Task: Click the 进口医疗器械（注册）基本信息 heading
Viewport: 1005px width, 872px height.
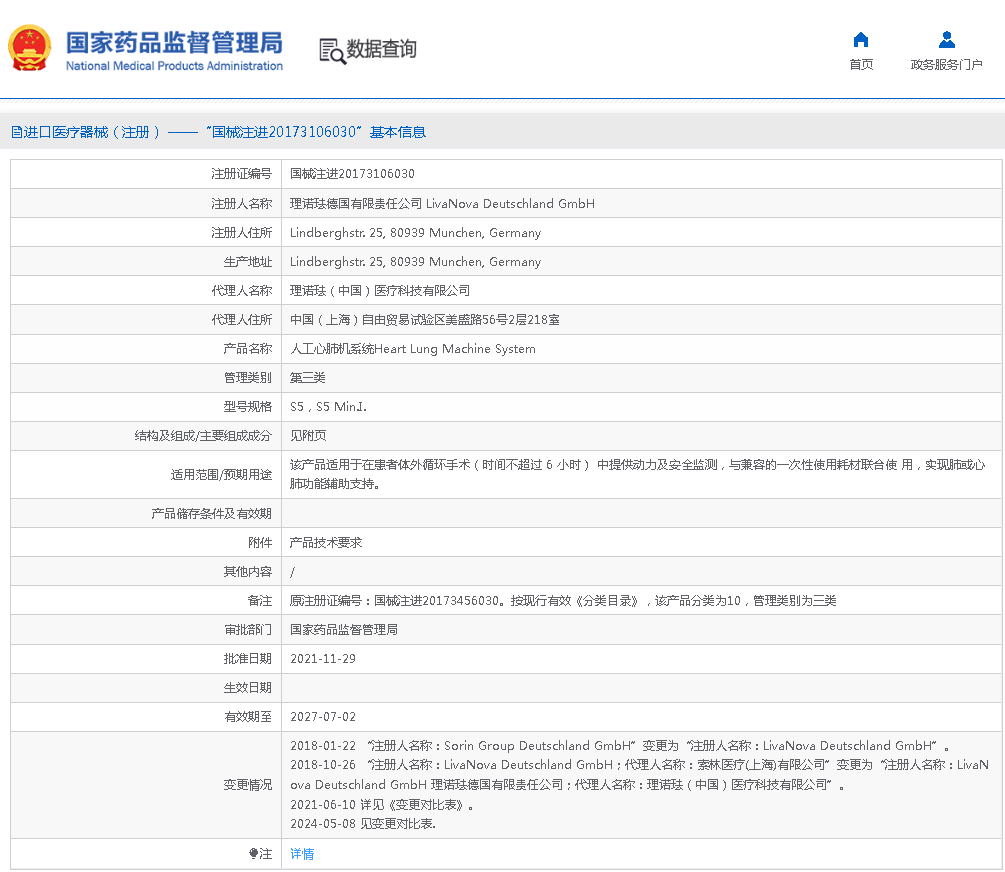Action: tap(219, 132)
